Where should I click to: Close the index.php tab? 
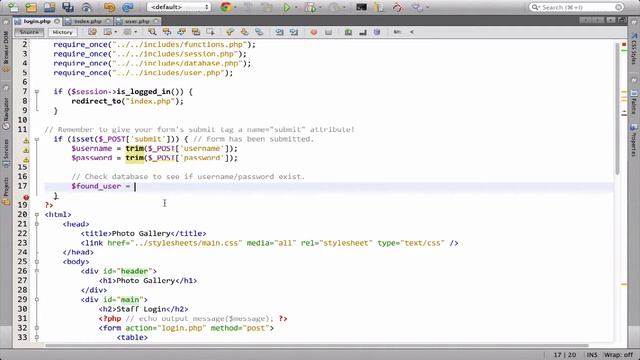[108, 21]
